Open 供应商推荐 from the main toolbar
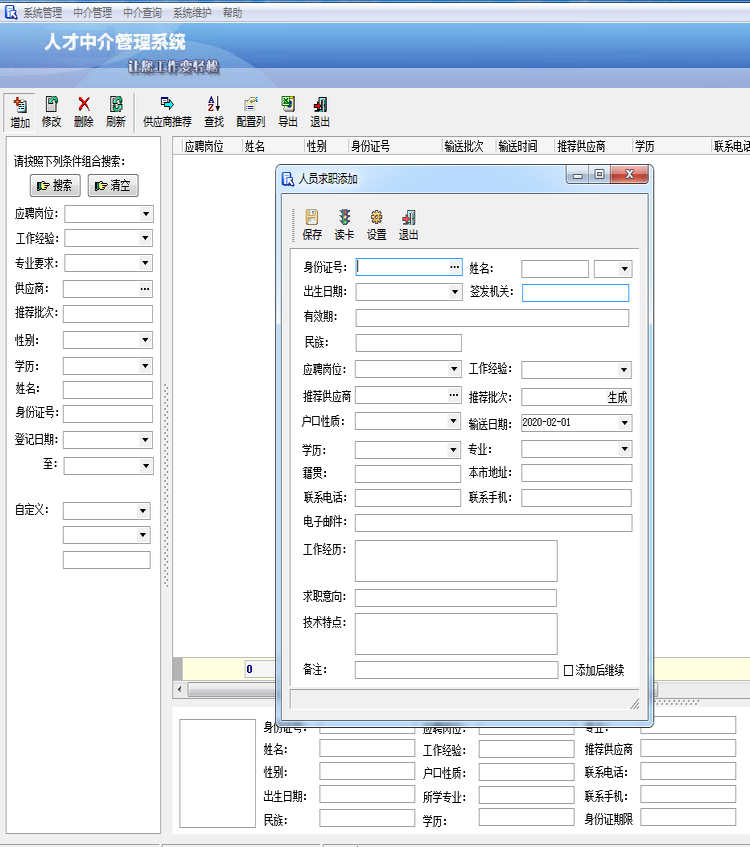 [167, 112]
